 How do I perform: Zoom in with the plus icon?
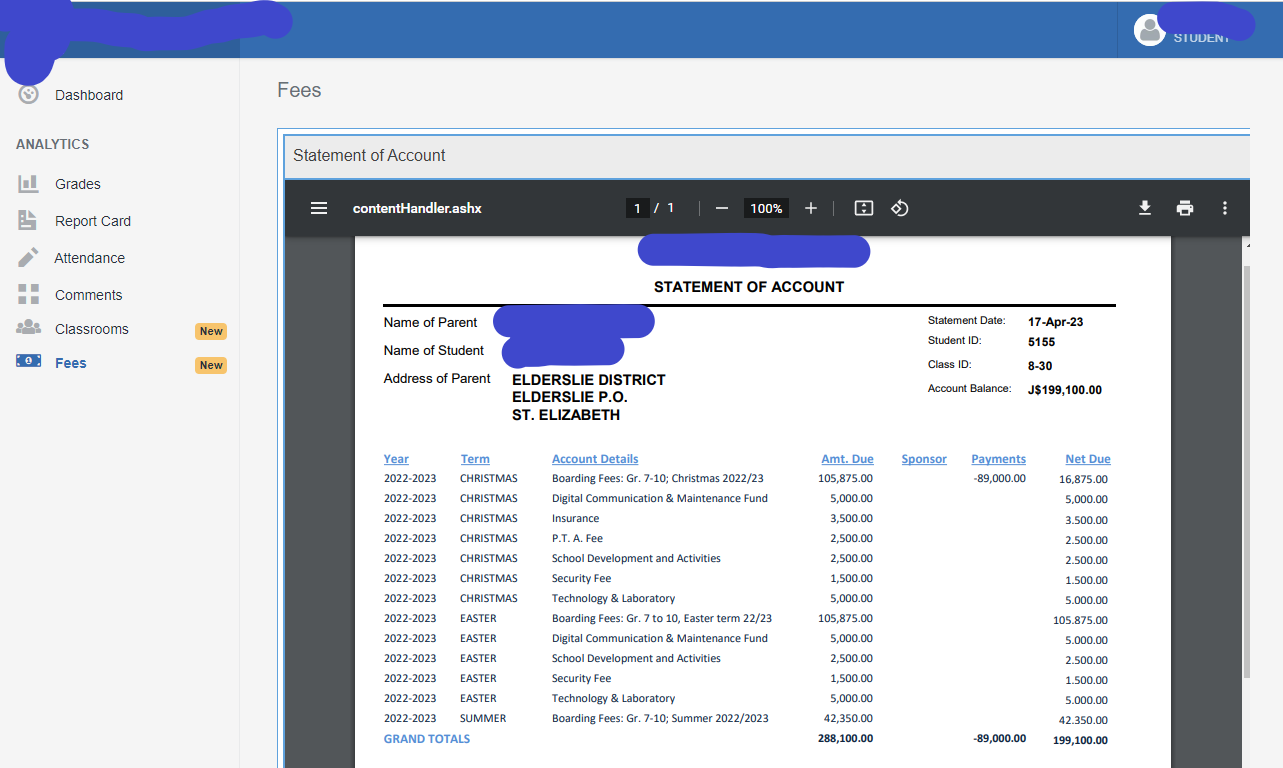click(811, 208)
